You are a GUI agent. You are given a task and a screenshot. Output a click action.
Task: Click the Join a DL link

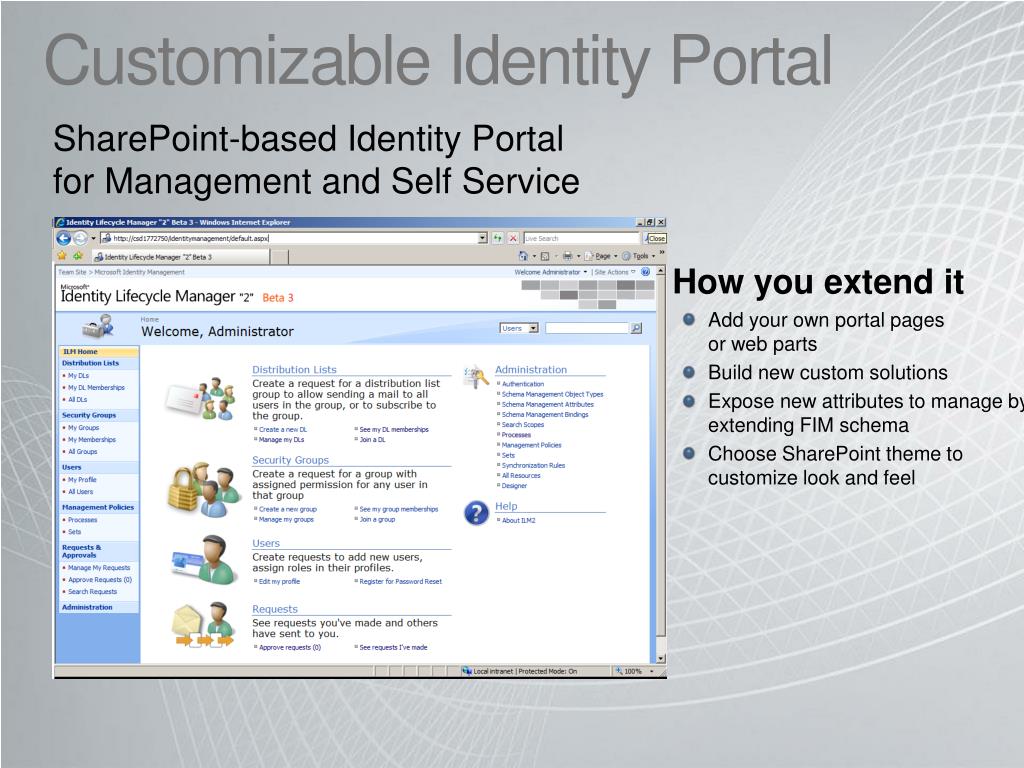372,440
